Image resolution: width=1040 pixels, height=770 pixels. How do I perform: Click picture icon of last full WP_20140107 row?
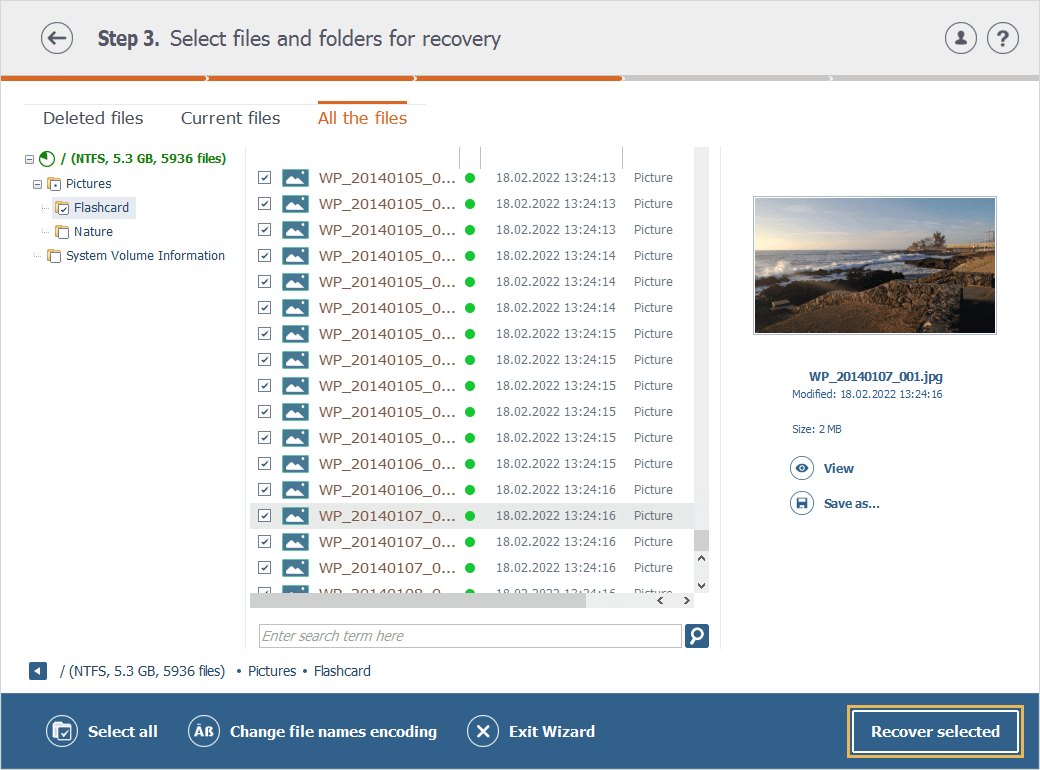pos(295,568)
